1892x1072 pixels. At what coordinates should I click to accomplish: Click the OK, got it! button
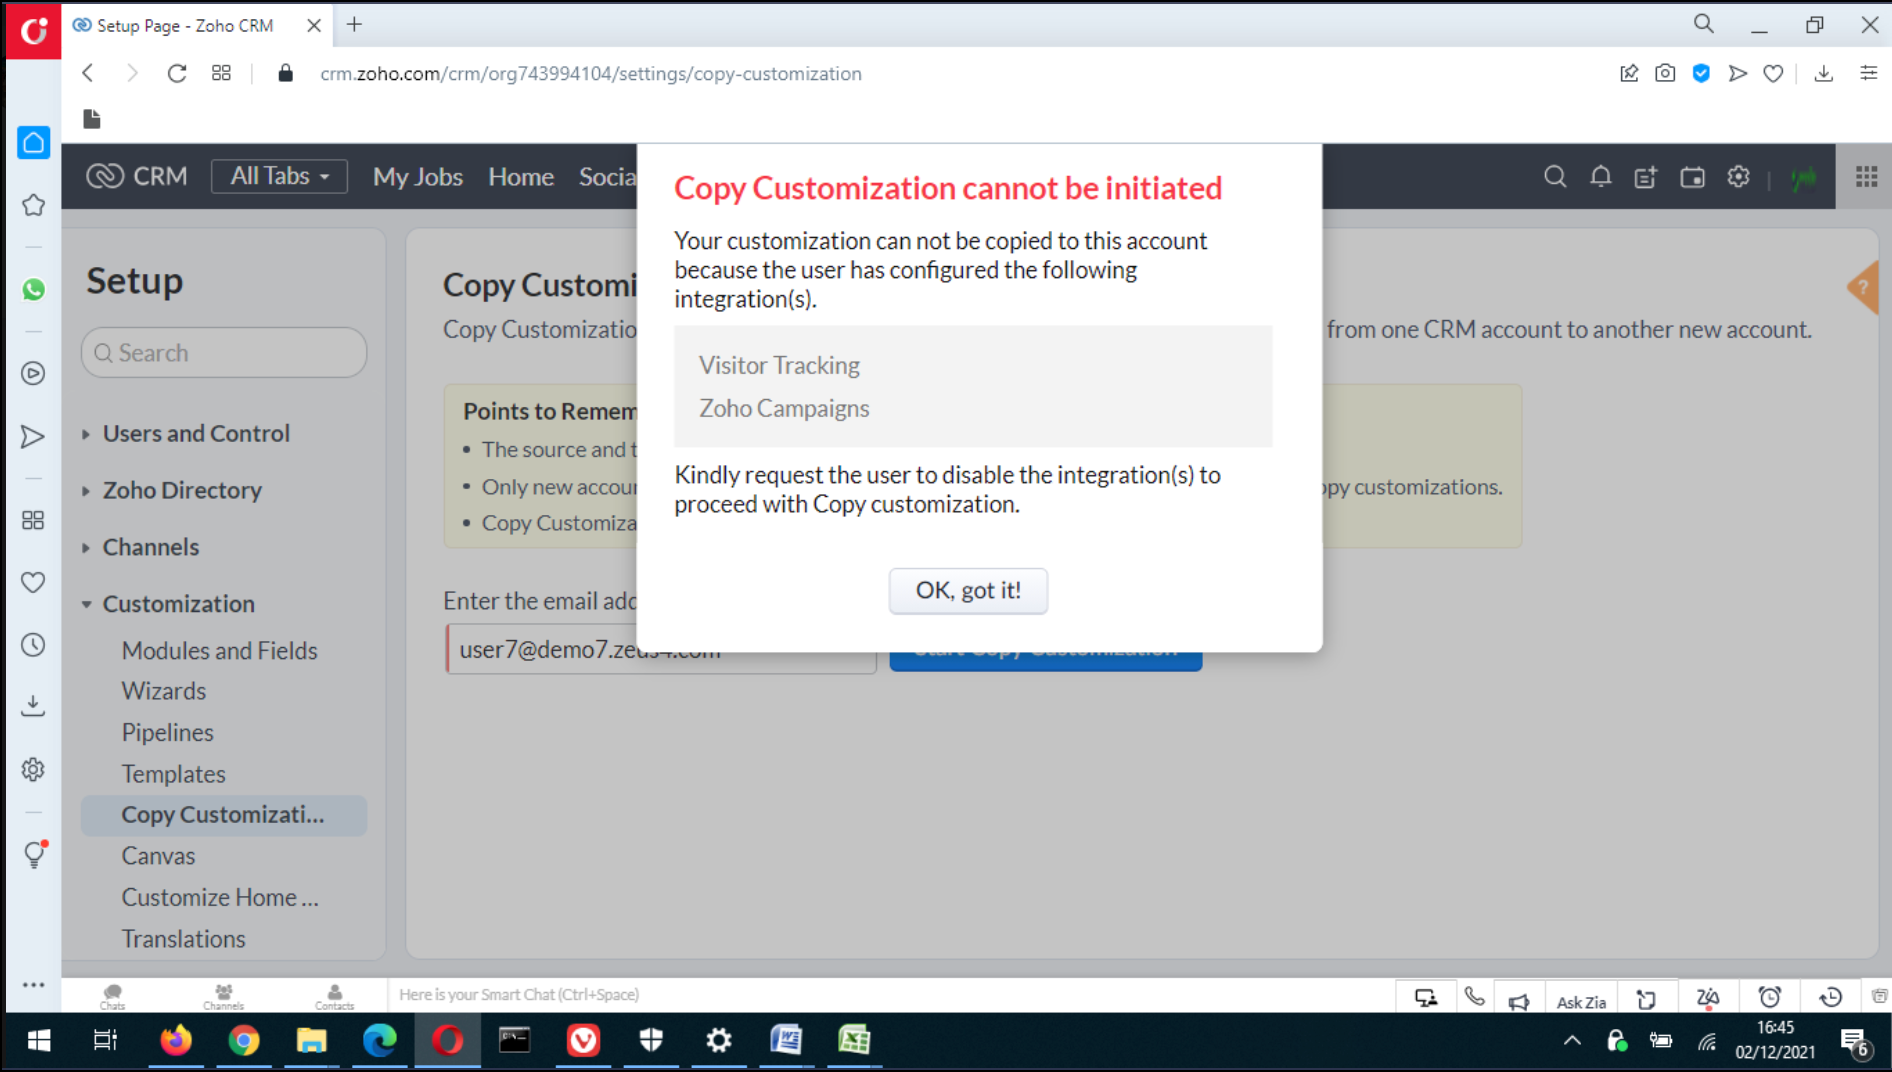[968, 590]
